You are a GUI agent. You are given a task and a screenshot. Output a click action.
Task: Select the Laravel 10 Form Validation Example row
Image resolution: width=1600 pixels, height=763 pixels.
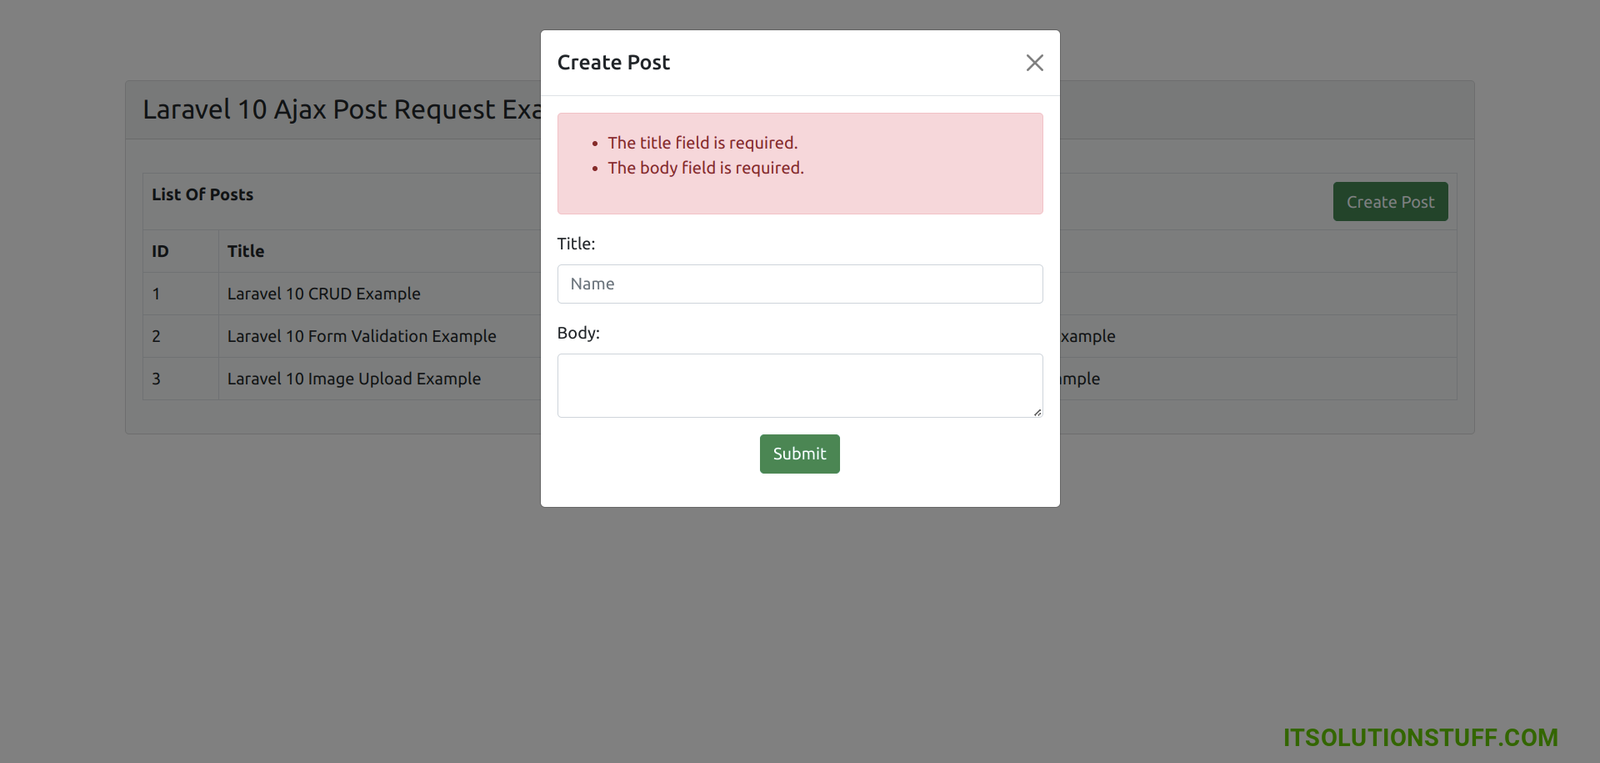(x=361, y=336)
